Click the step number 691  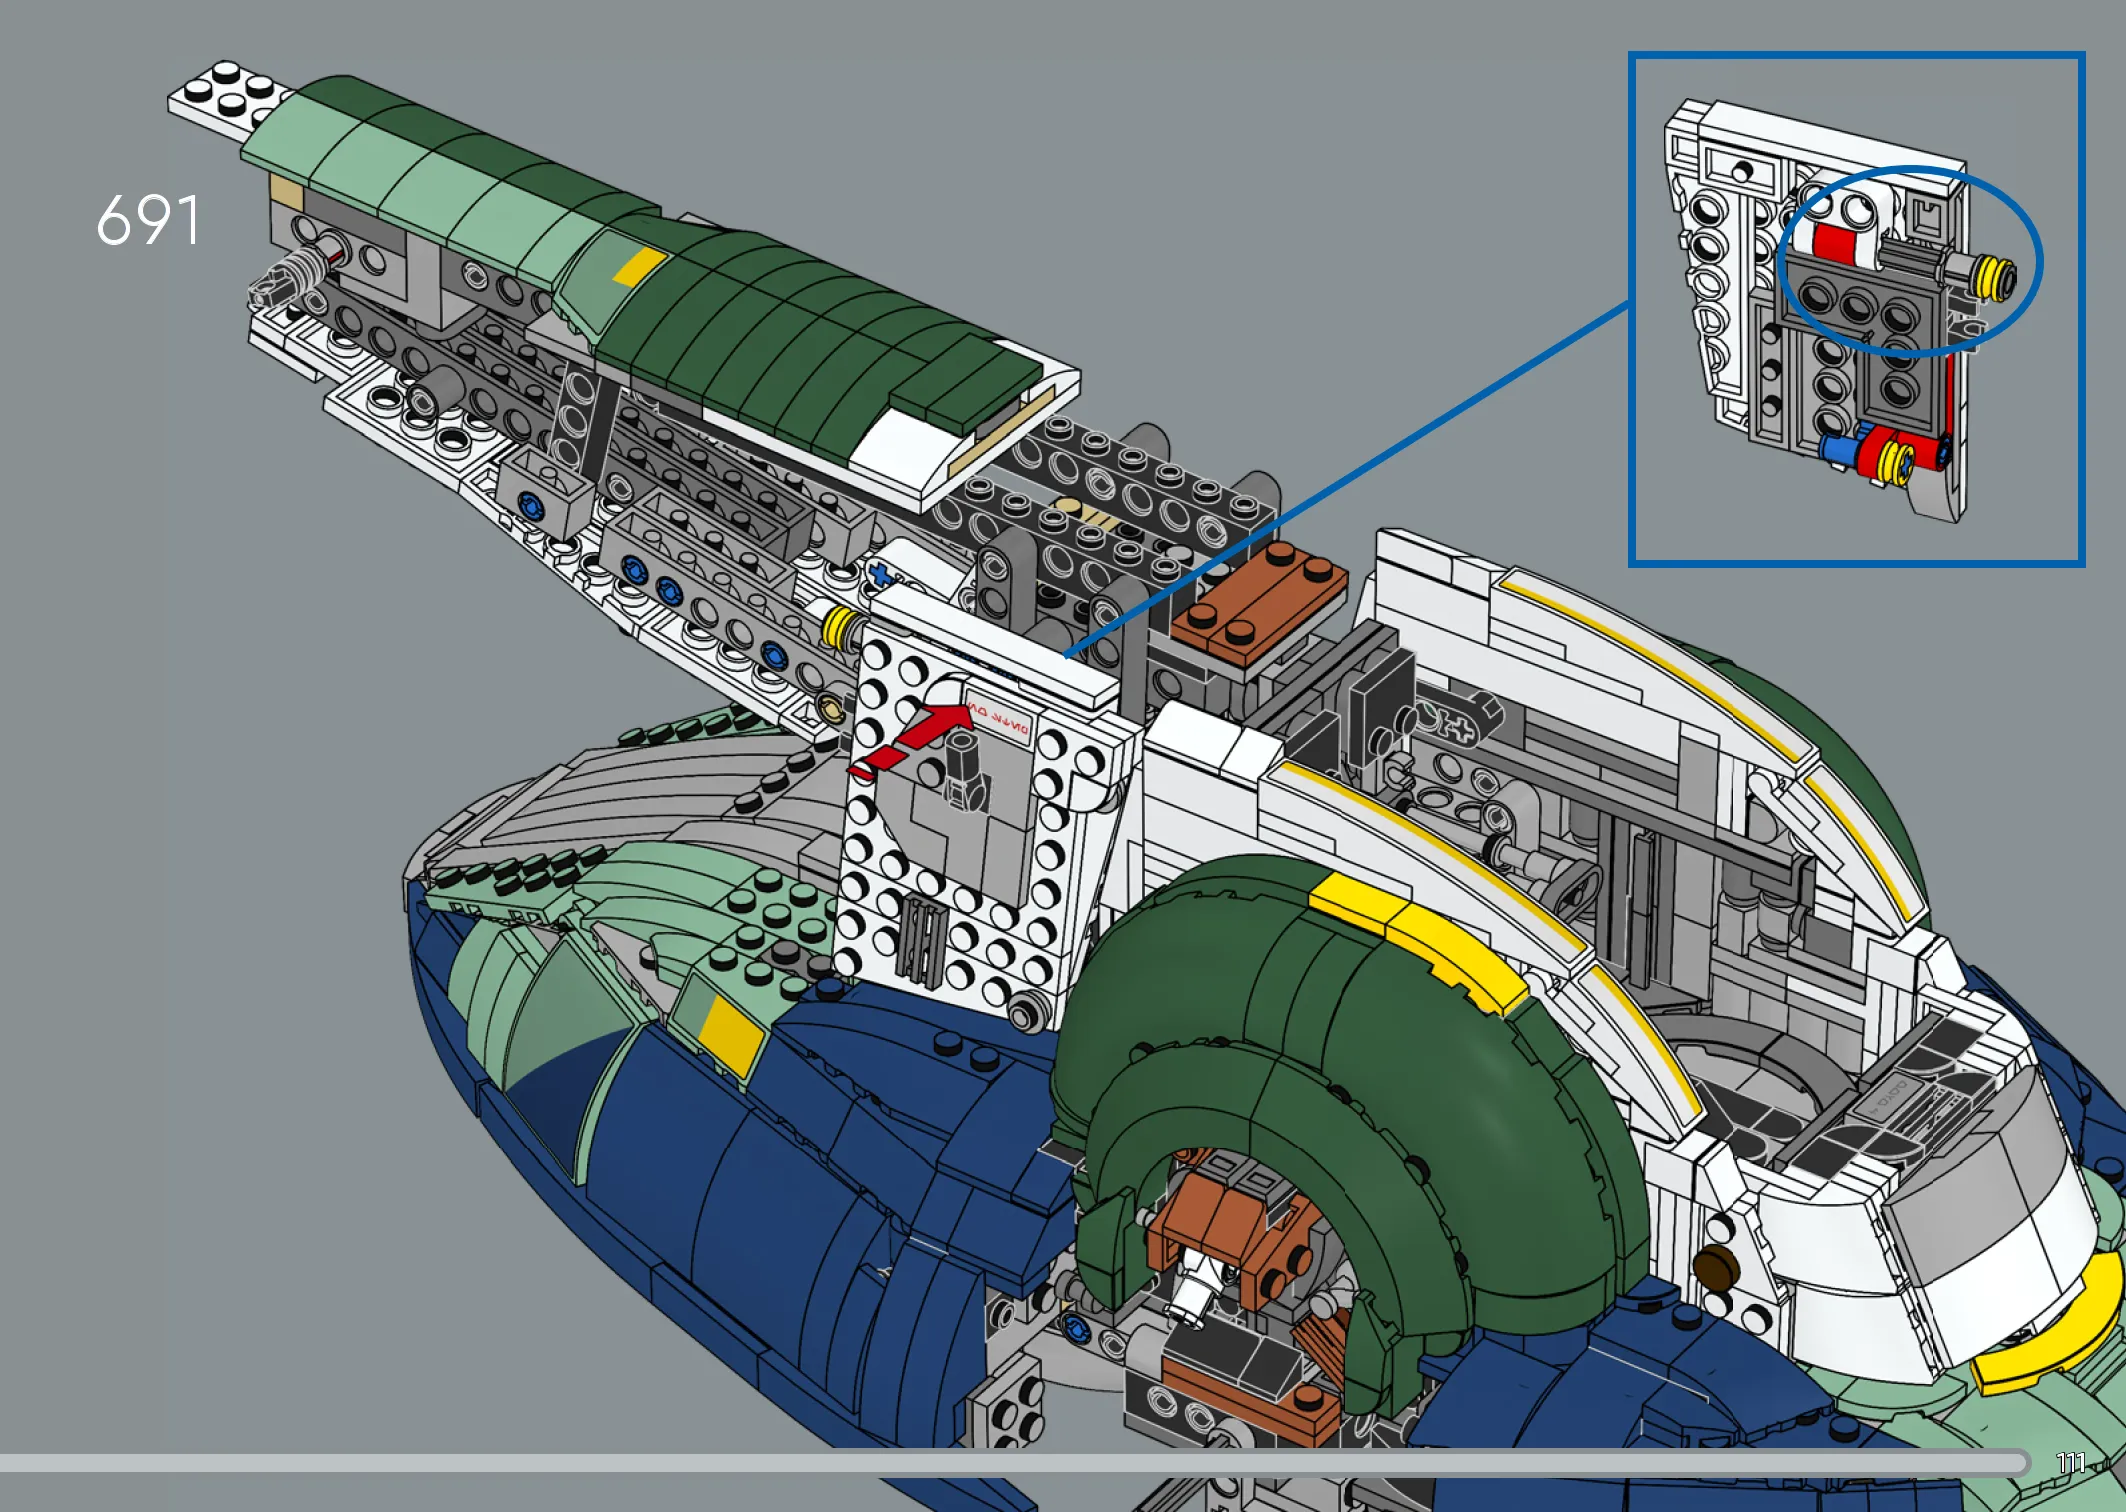pyautogui.click(x=148, y=220)
